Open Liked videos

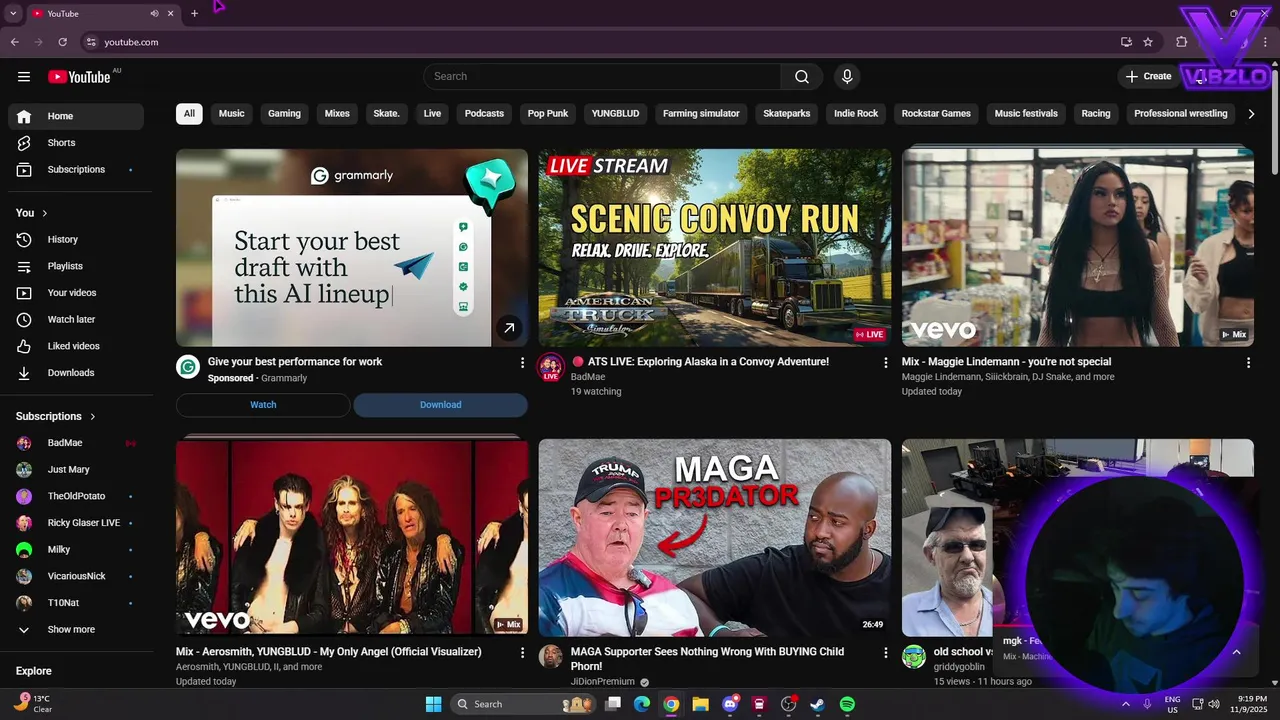point(76,346)
